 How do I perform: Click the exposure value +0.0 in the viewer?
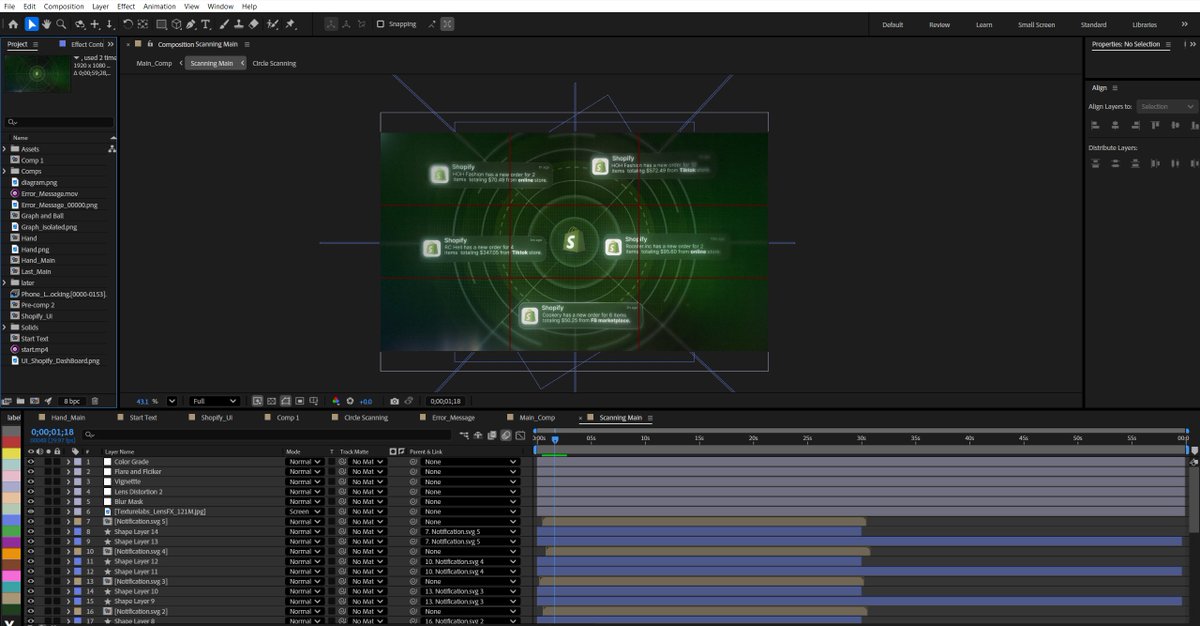click(x=366, y=401)
